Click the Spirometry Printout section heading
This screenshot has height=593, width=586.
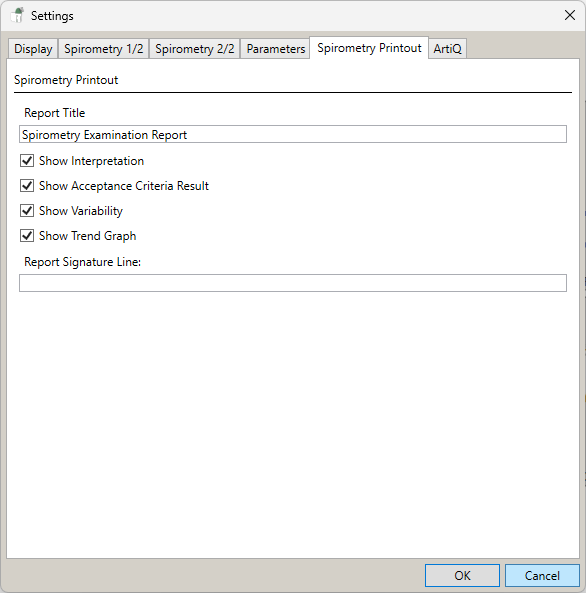coord(66,80)
